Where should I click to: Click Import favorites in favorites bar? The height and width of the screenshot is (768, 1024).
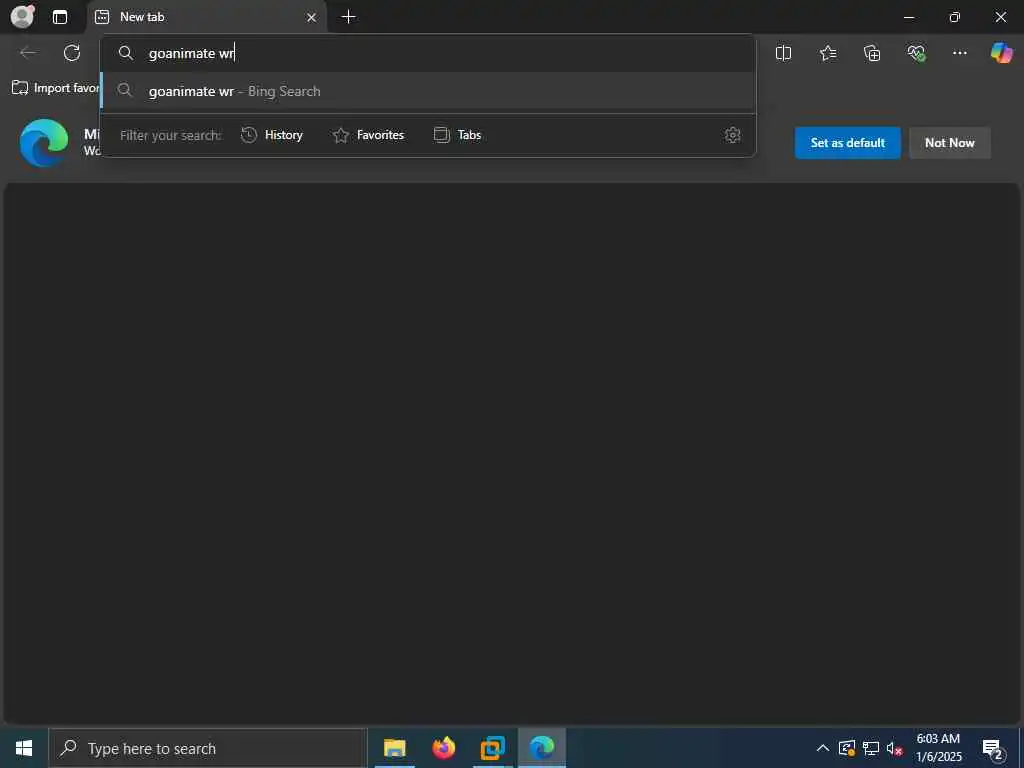[x=56, y=88]
